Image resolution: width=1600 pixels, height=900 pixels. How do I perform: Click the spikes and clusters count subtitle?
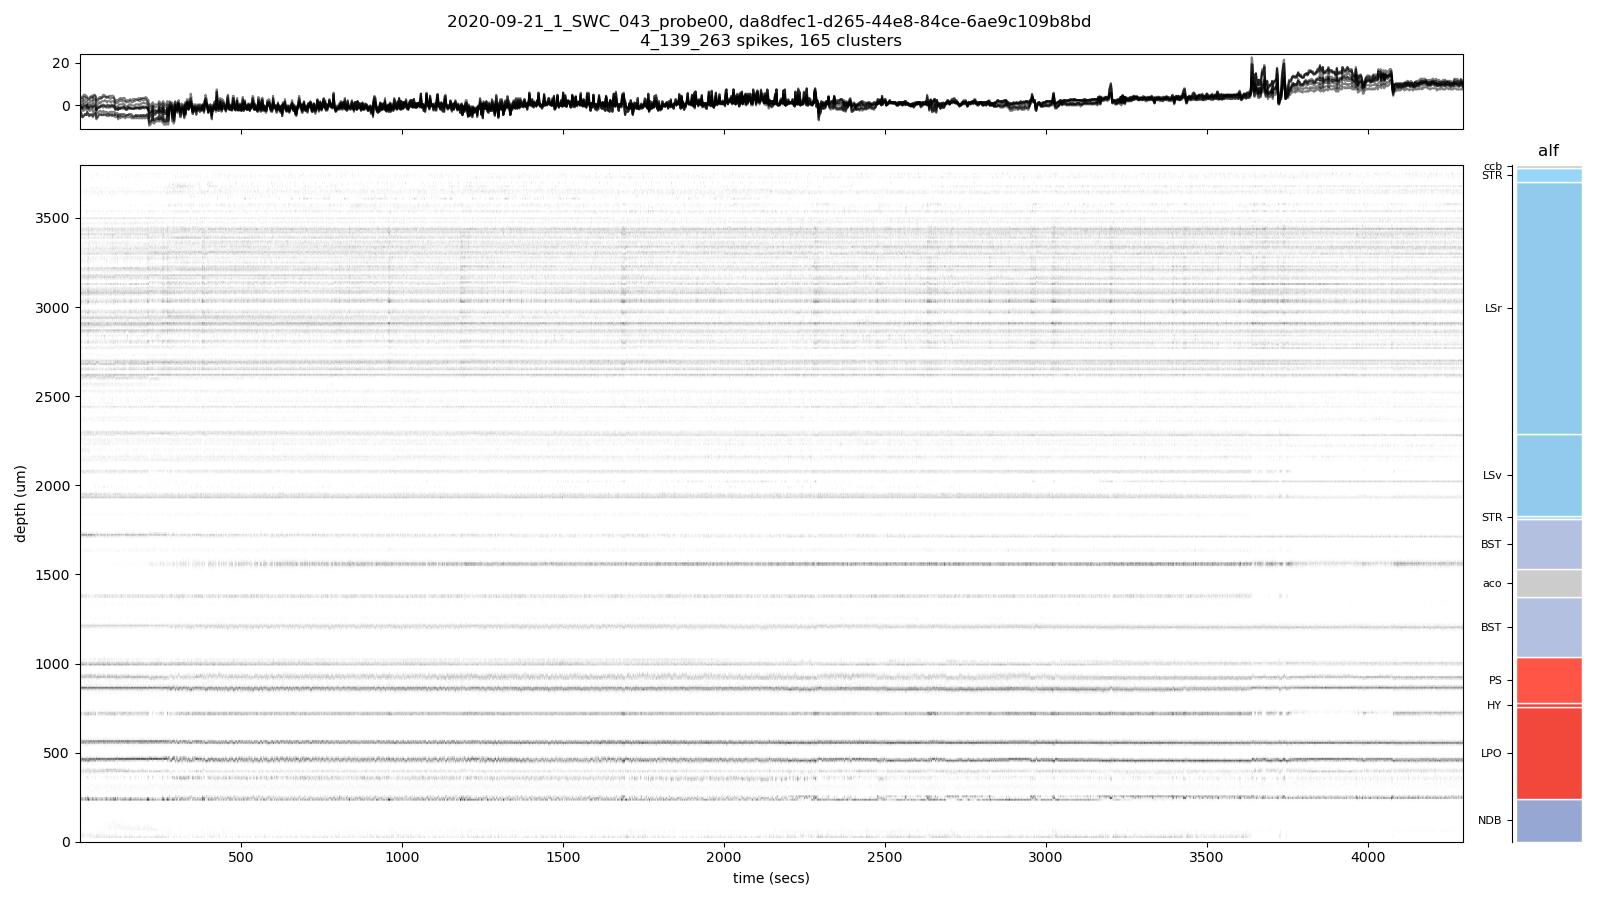pos(769,41)
